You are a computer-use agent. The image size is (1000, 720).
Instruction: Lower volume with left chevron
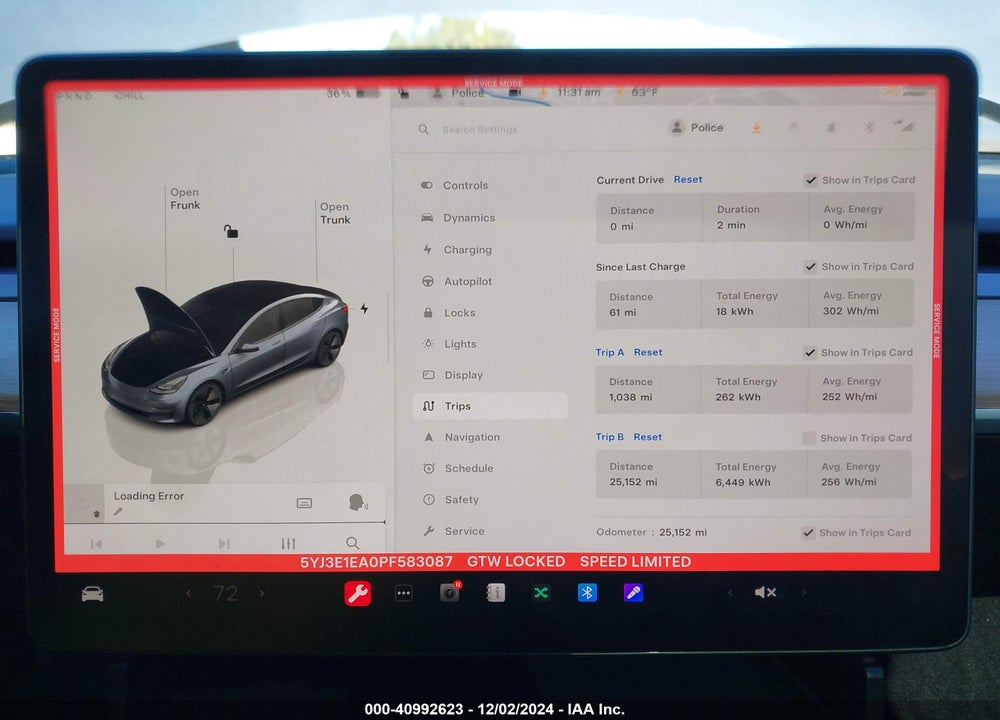pyautogui.click(x=730, y=592)
